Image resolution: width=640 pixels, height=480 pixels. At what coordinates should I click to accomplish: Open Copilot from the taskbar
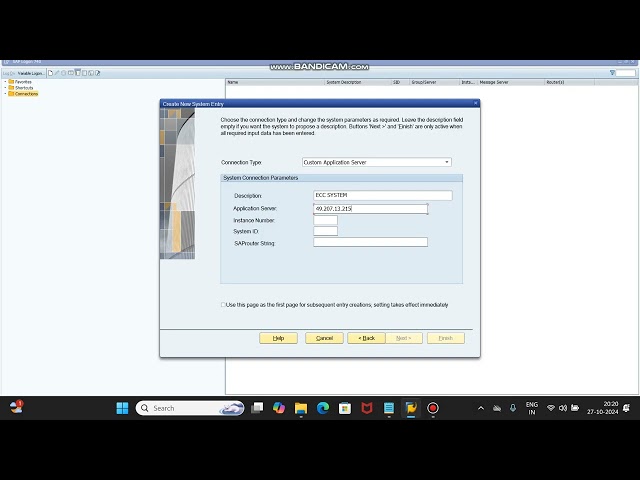click(x=279, y=408)
